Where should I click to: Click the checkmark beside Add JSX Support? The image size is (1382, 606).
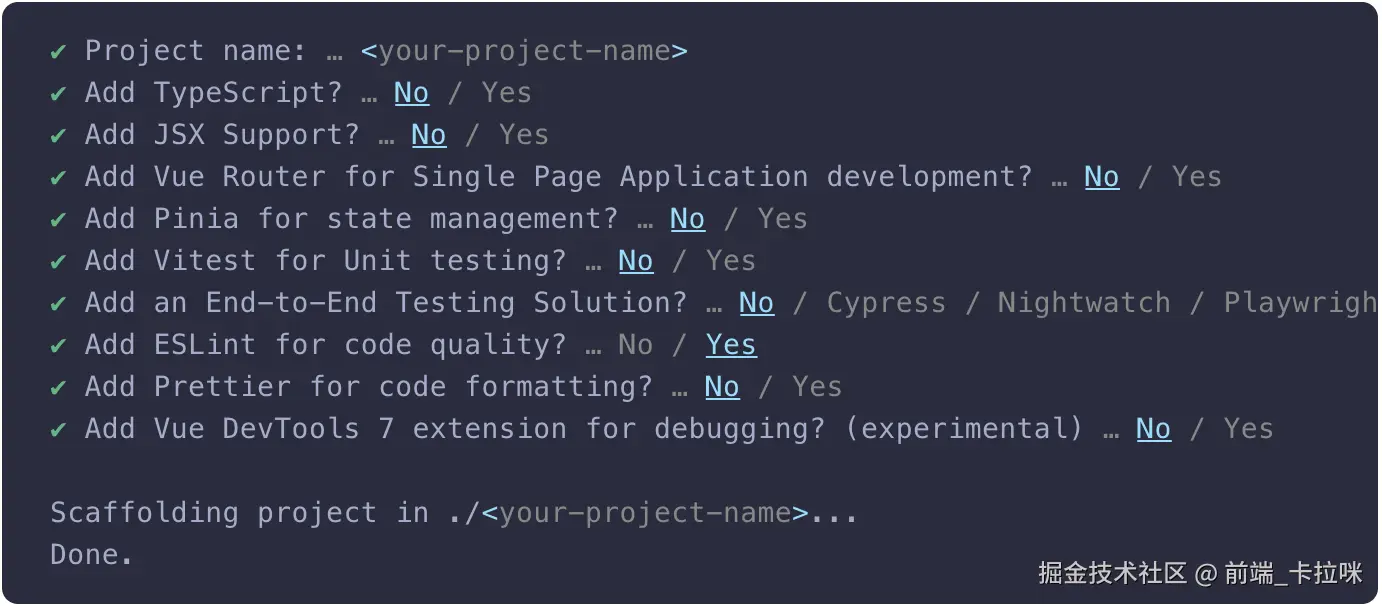[x=59, y=135]
